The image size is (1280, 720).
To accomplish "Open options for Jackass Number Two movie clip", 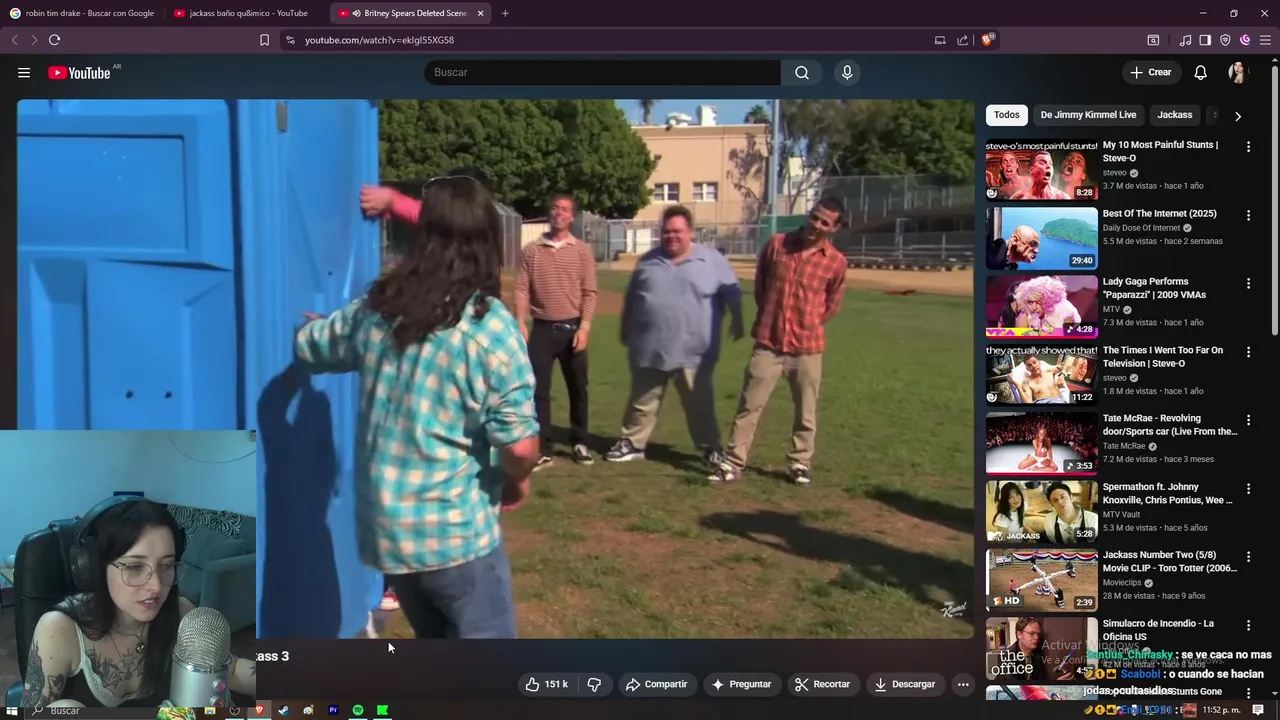I will click(x=1248, y=557).
